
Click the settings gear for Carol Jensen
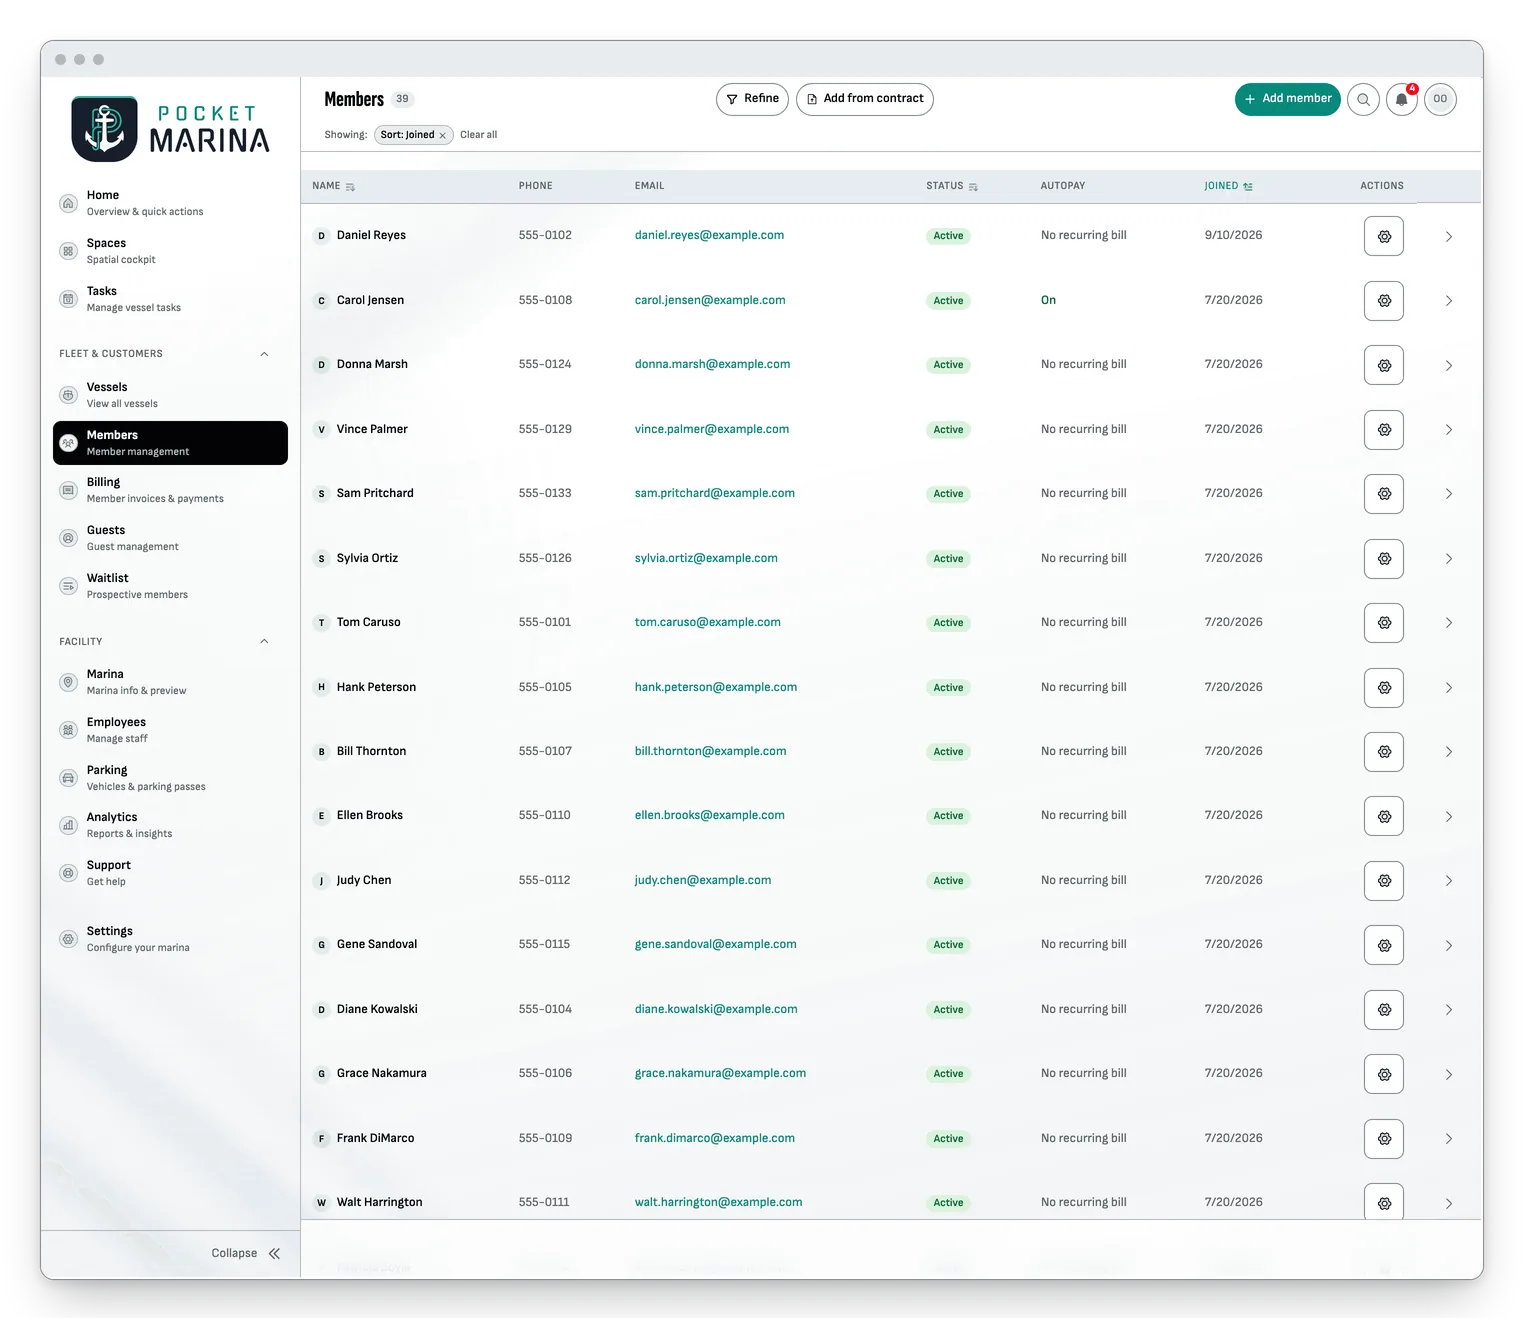click(x=1384, y=301)
